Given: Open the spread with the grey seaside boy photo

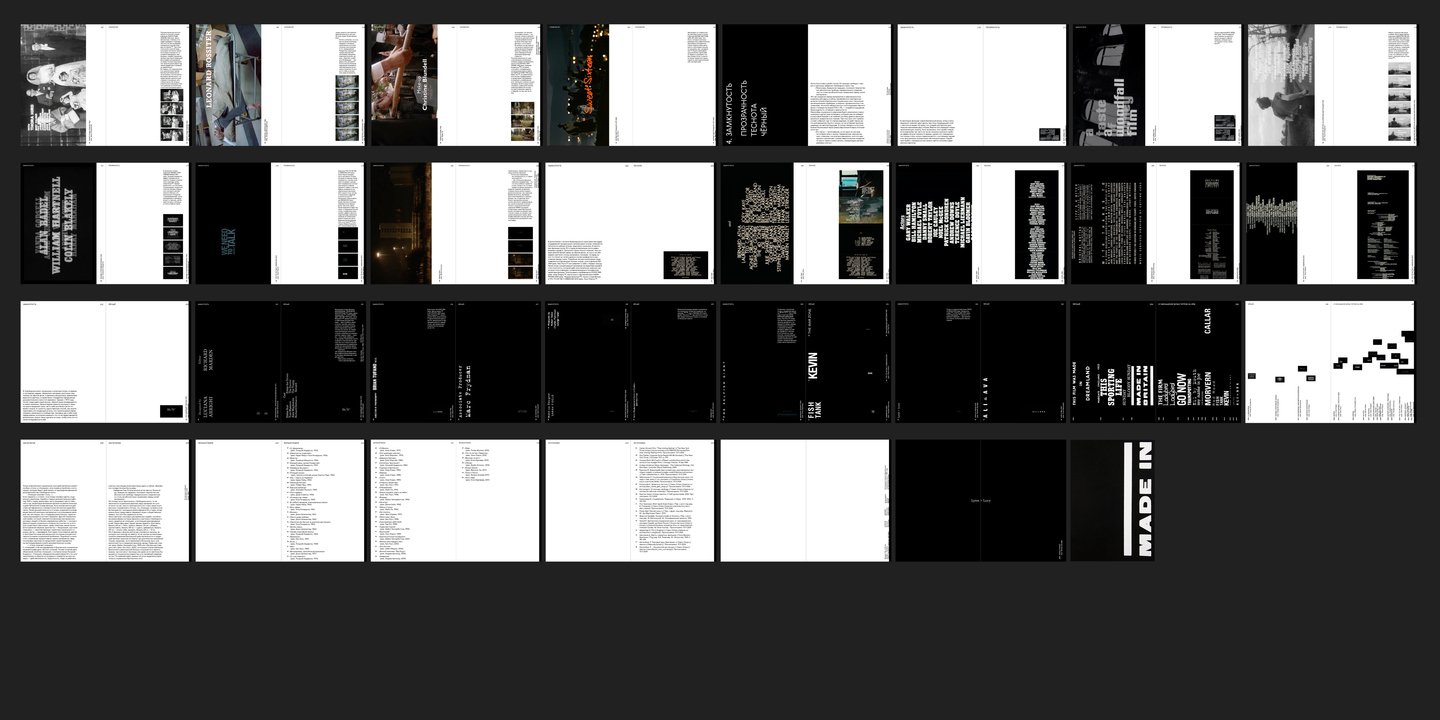Looking at the screenshot, I should click(1331, 85).
